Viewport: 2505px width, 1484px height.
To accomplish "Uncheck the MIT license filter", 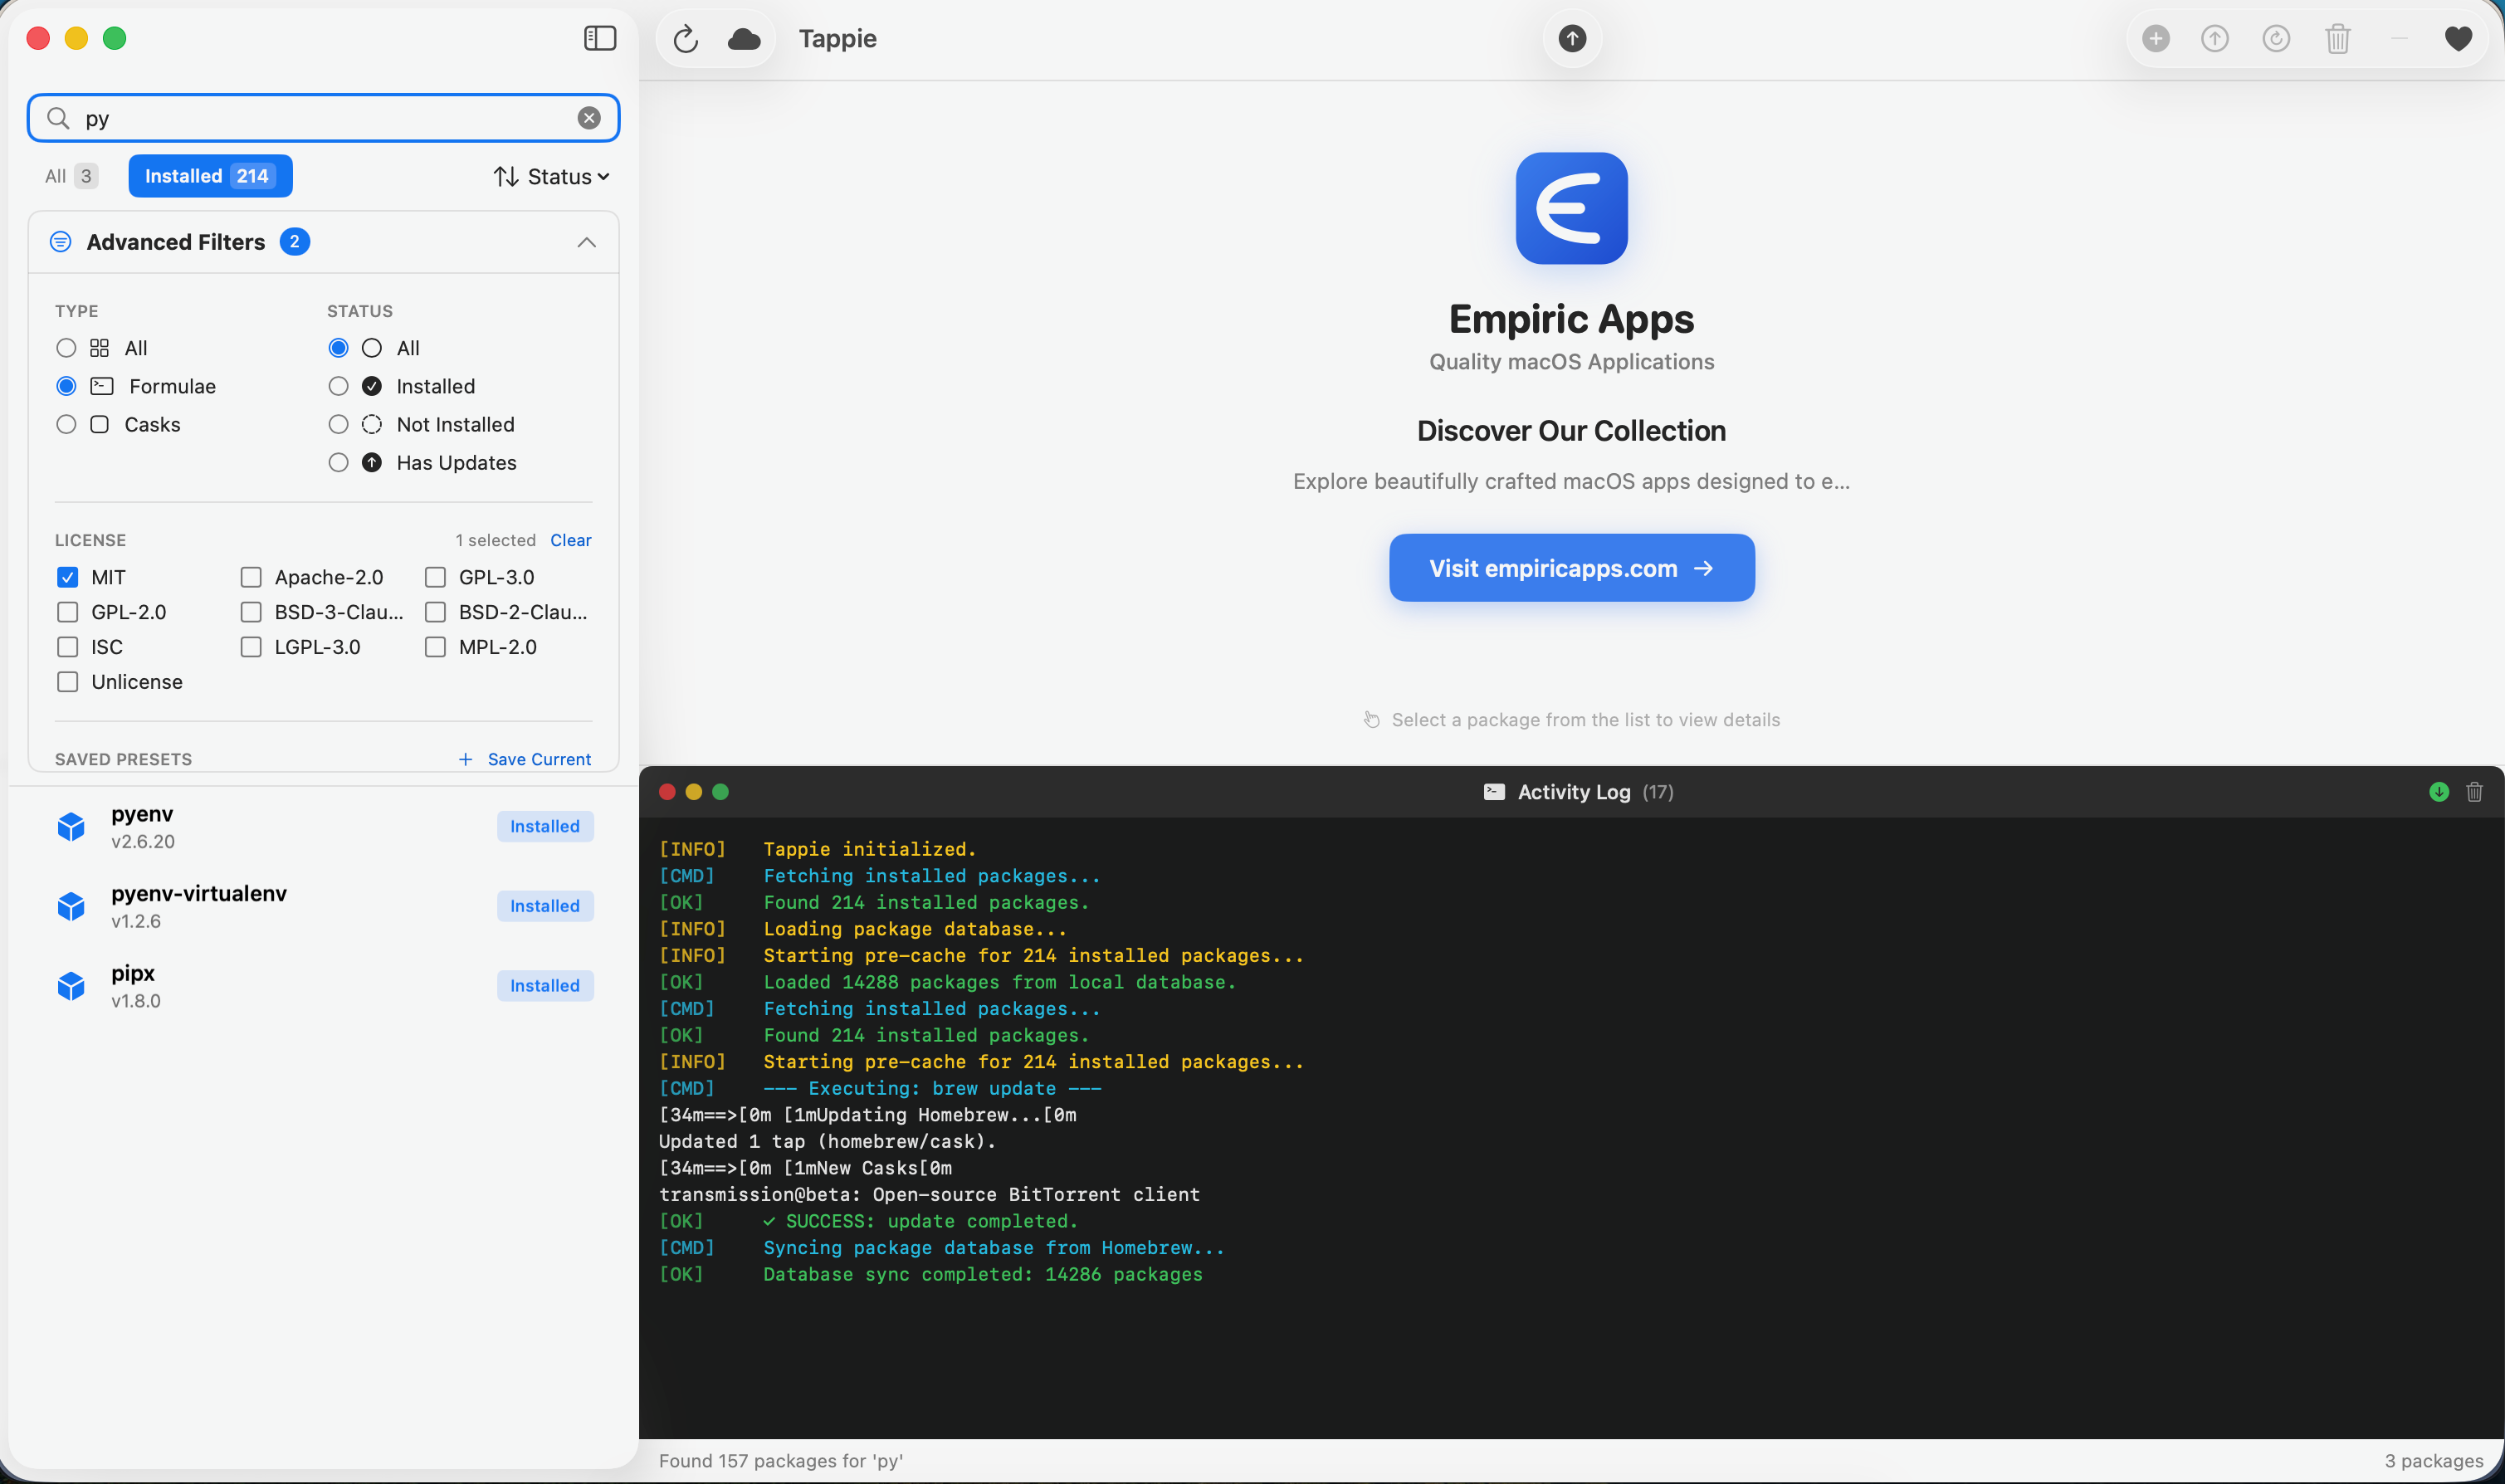I will point(67,577).
